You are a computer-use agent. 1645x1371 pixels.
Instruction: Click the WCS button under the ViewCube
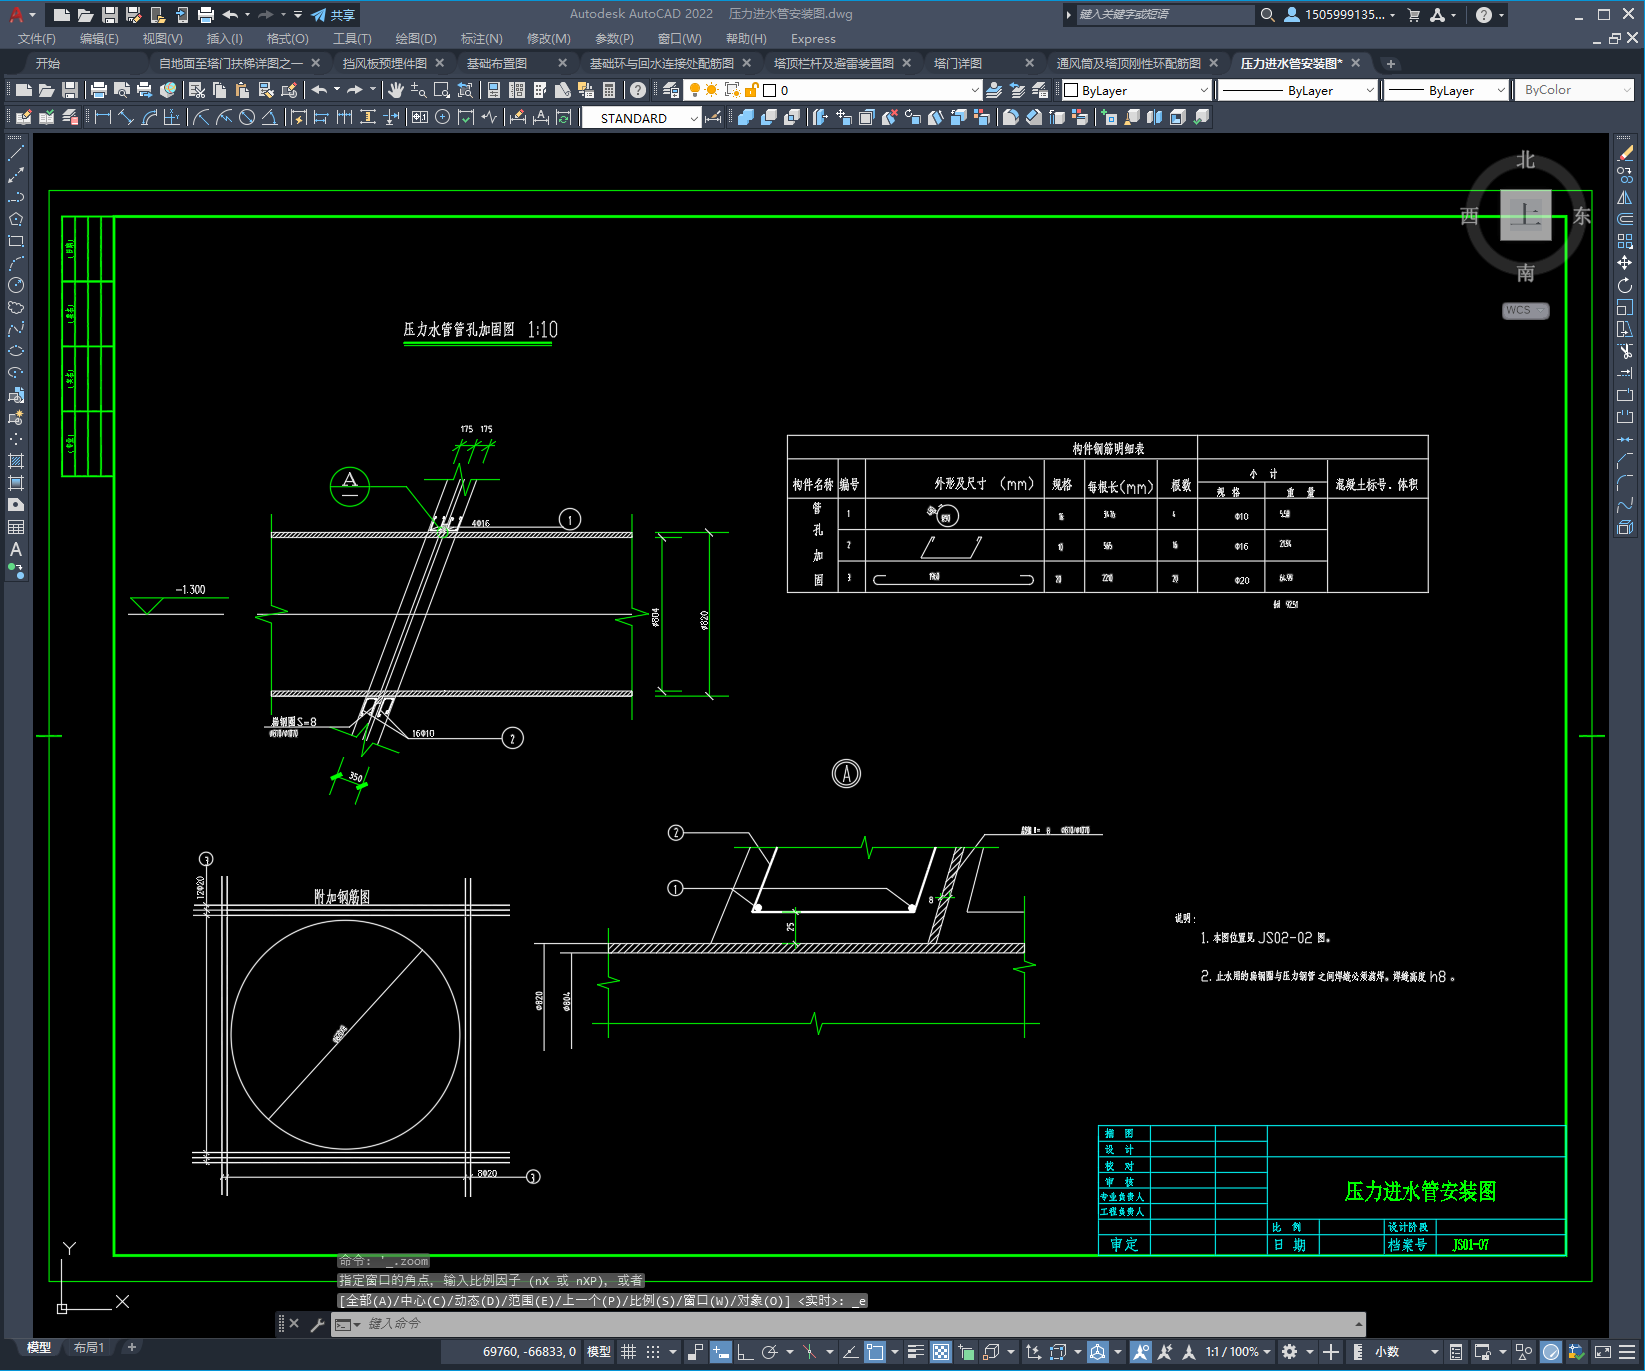click(1525, 310)
